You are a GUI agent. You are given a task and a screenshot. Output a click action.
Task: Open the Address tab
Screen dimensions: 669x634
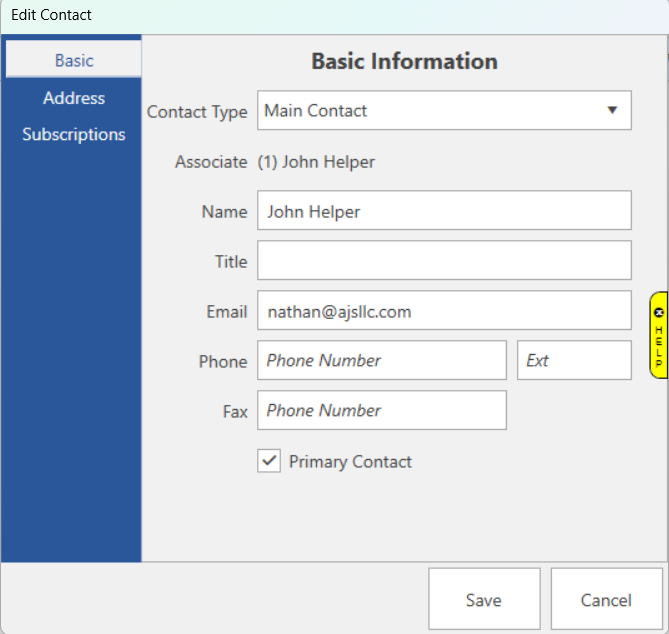pos(74,98)
